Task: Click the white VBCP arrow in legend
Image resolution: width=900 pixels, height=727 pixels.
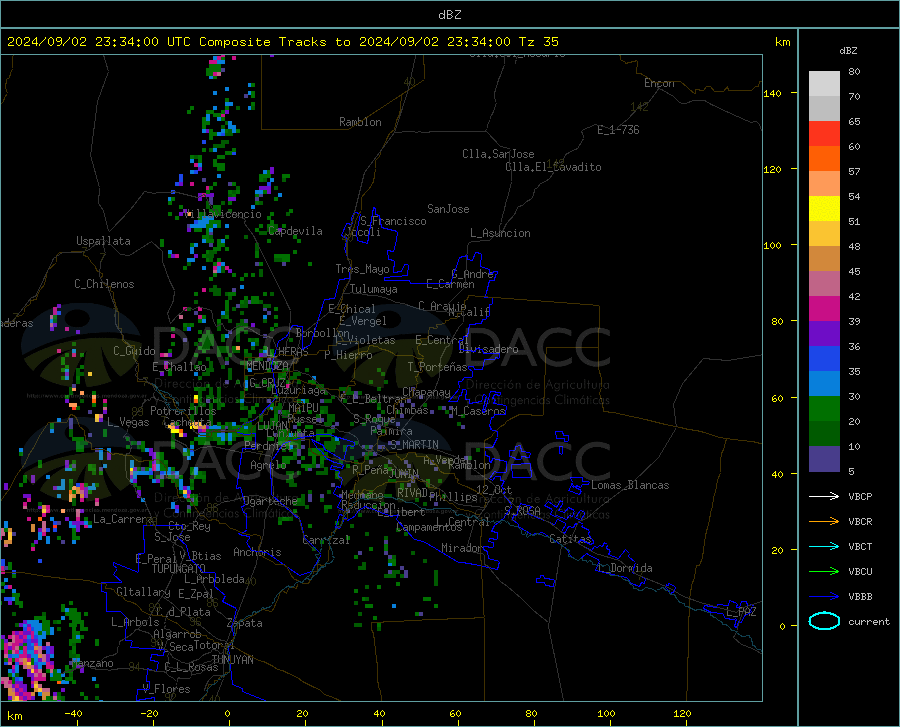Action: [824, 496]
